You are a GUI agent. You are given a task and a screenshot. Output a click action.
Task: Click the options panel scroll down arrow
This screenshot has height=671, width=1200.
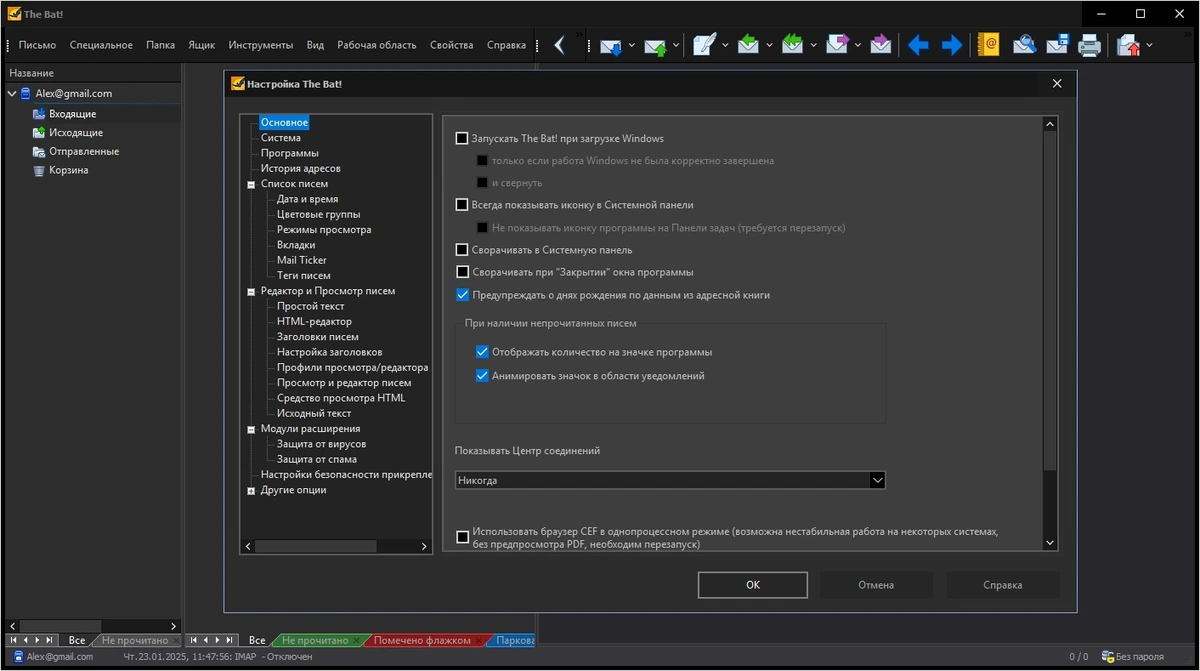1050,543
